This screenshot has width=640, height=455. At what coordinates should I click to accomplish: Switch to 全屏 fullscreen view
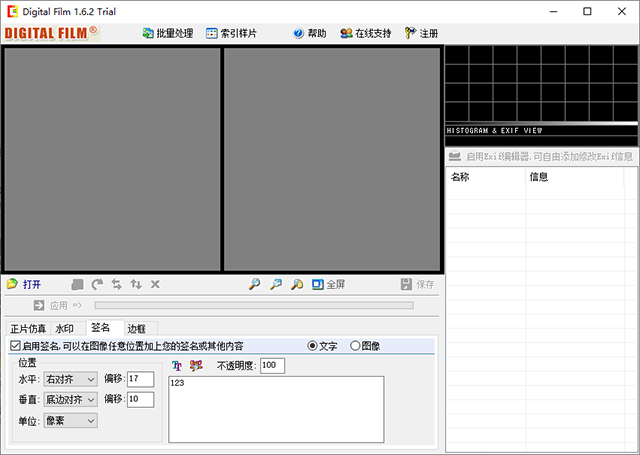pos(328,284)
